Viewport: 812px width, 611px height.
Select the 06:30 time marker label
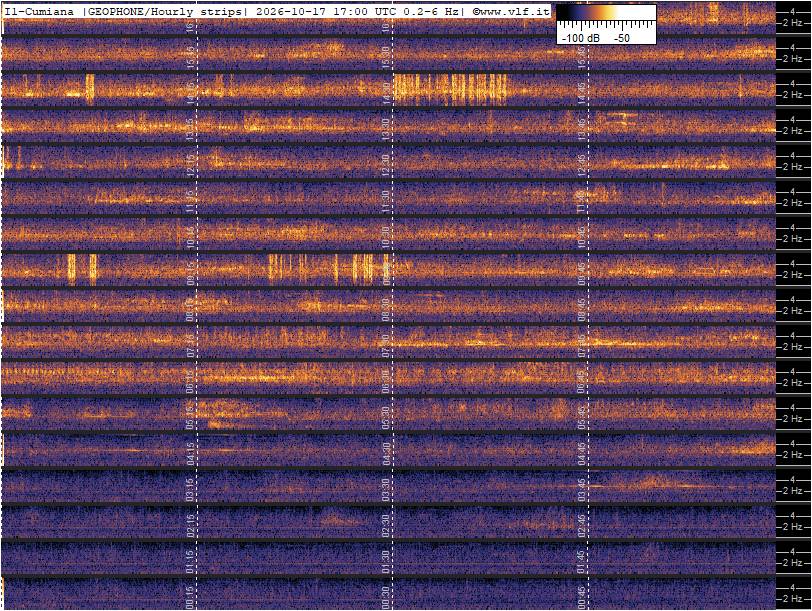tap(386, 382)
